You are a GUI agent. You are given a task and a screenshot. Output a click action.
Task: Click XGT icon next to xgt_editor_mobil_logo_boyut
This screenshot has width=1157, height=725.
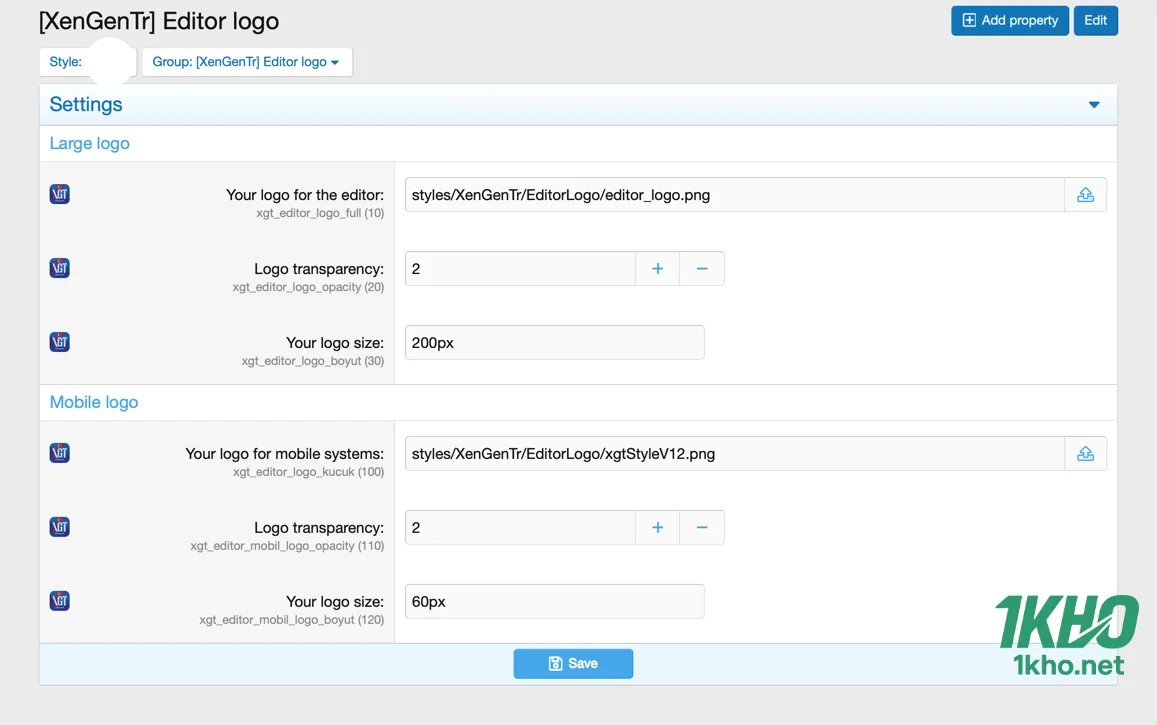60,601
